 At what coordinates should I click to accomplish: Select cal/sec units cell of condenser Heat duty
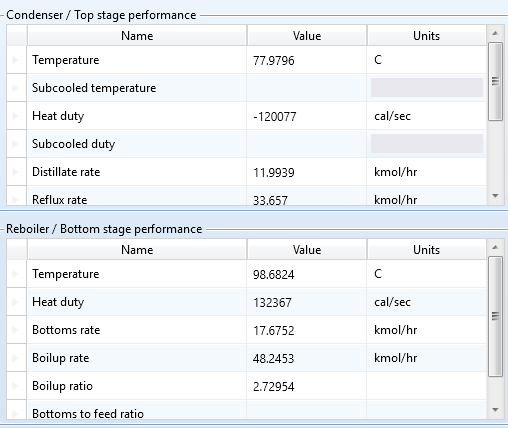pyautogui.click(x=426, y=116)
